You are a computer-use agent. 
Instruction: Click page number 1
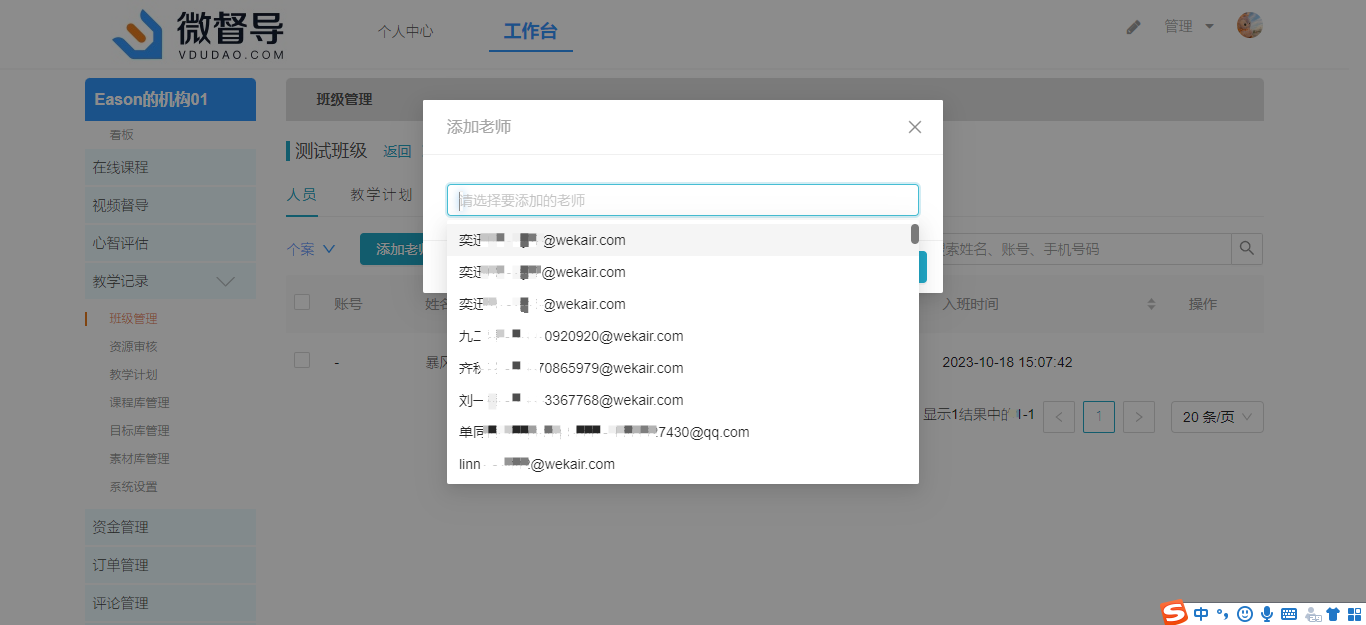pos(1099,417)
